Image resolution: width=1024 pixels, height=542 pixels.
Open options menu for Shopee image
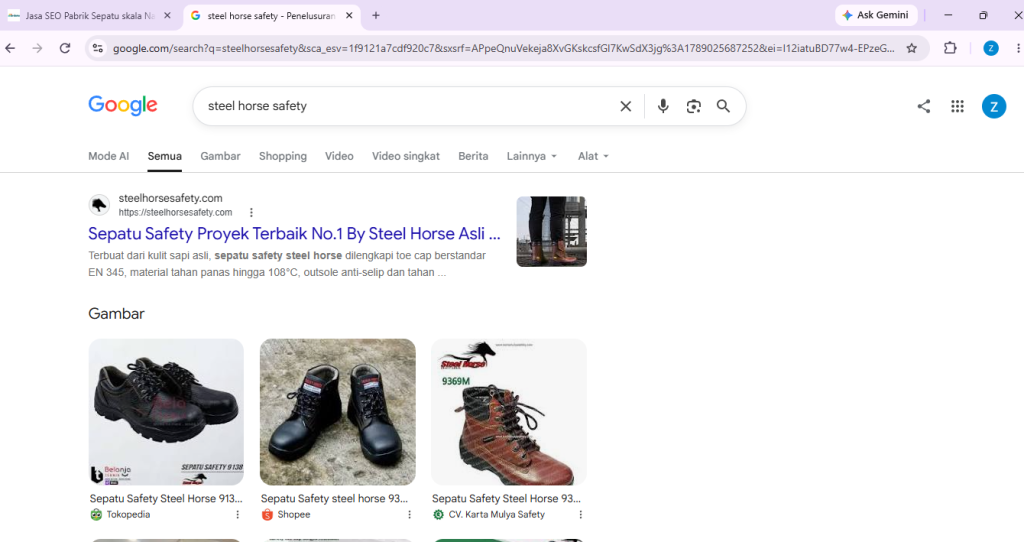(x=409, y=515)
